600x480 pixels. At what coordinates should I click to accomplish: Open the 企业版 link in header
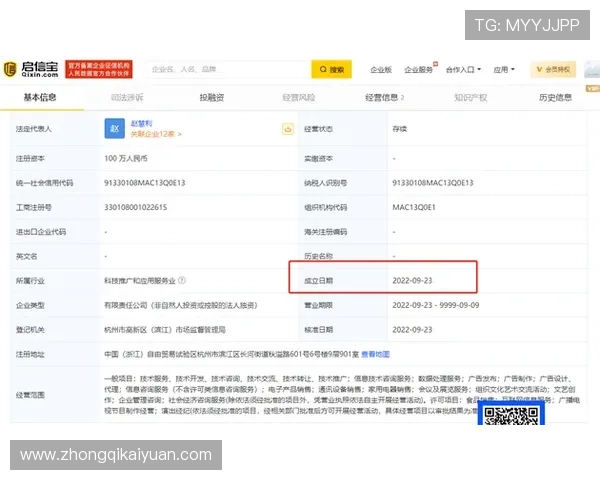[381, 70]
